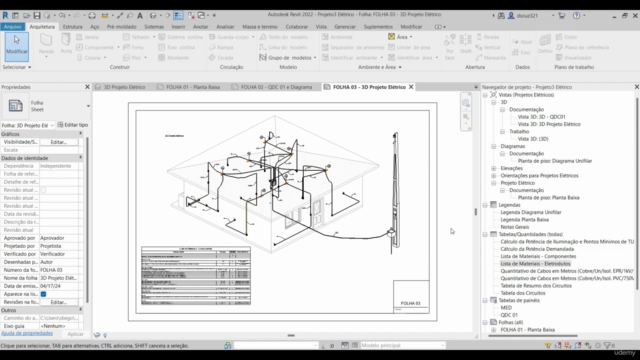Toggle the 'Revisão atual' checkbox

[x=43, y=190]
